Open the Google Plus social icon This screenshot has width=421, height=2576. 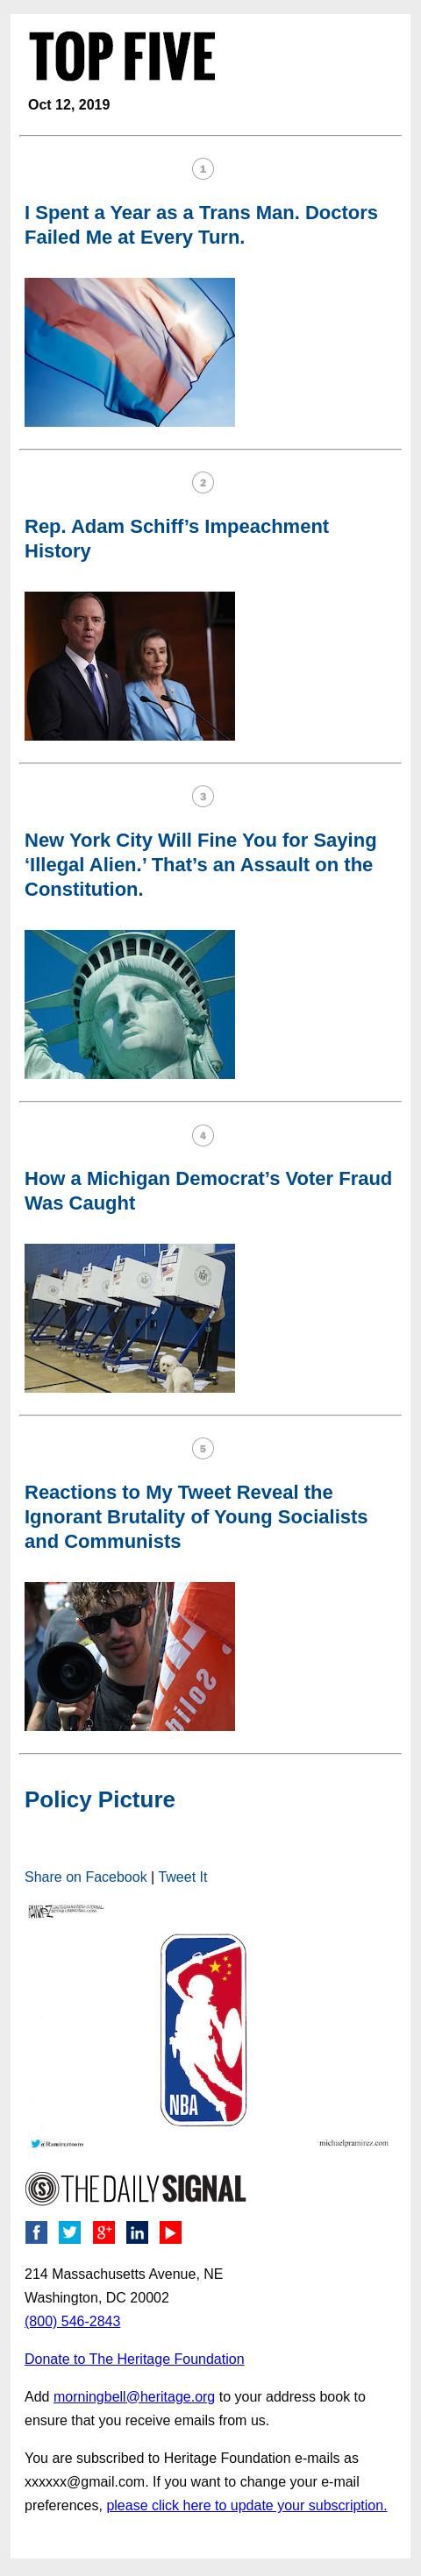[x=104, y=2232]
